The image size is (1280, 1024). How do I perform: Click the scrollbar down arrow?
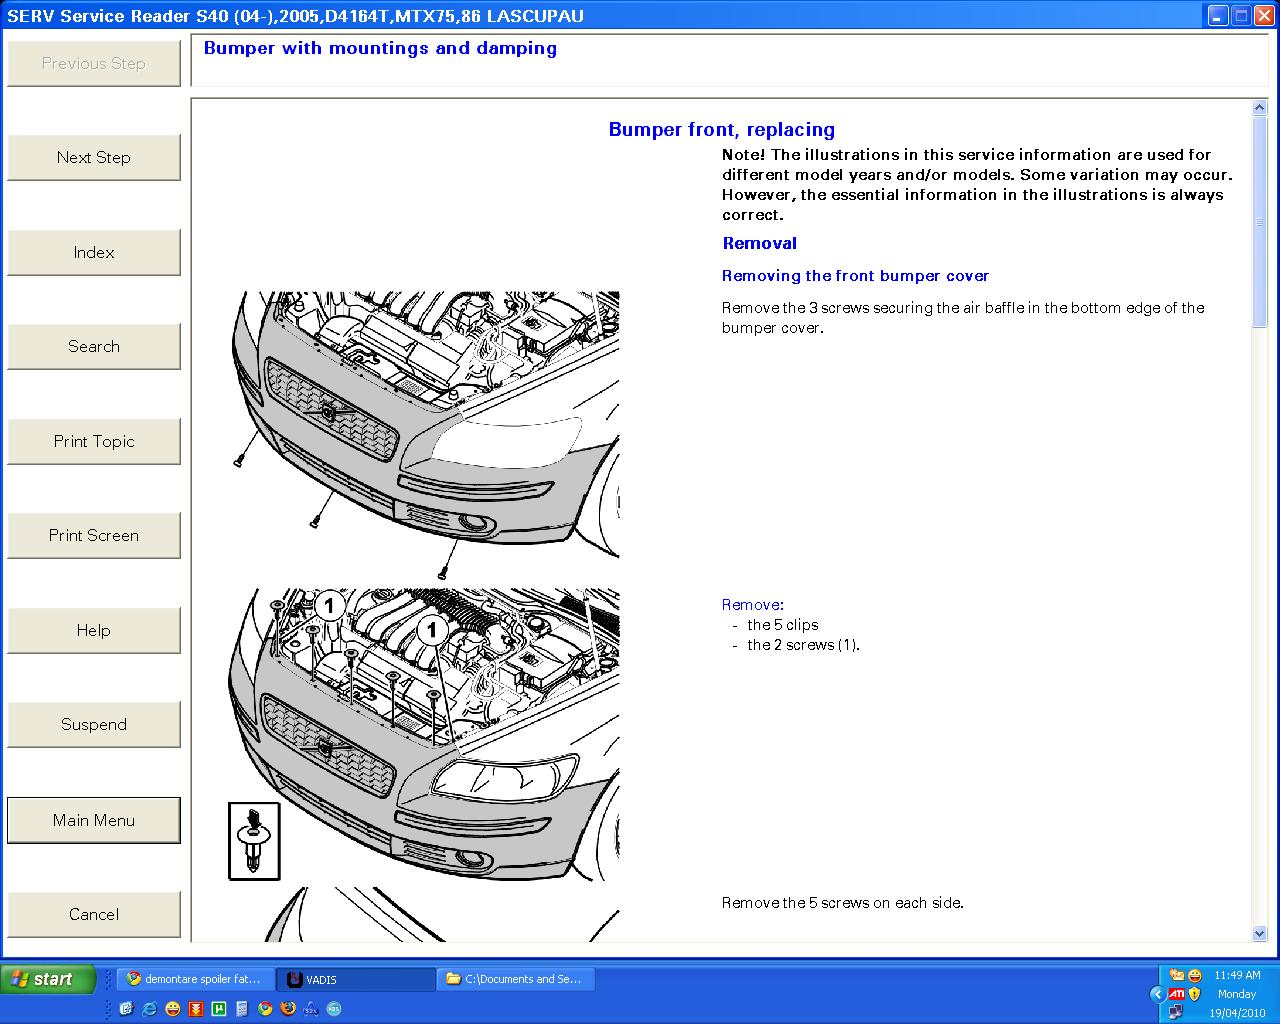click(1260, 933)
